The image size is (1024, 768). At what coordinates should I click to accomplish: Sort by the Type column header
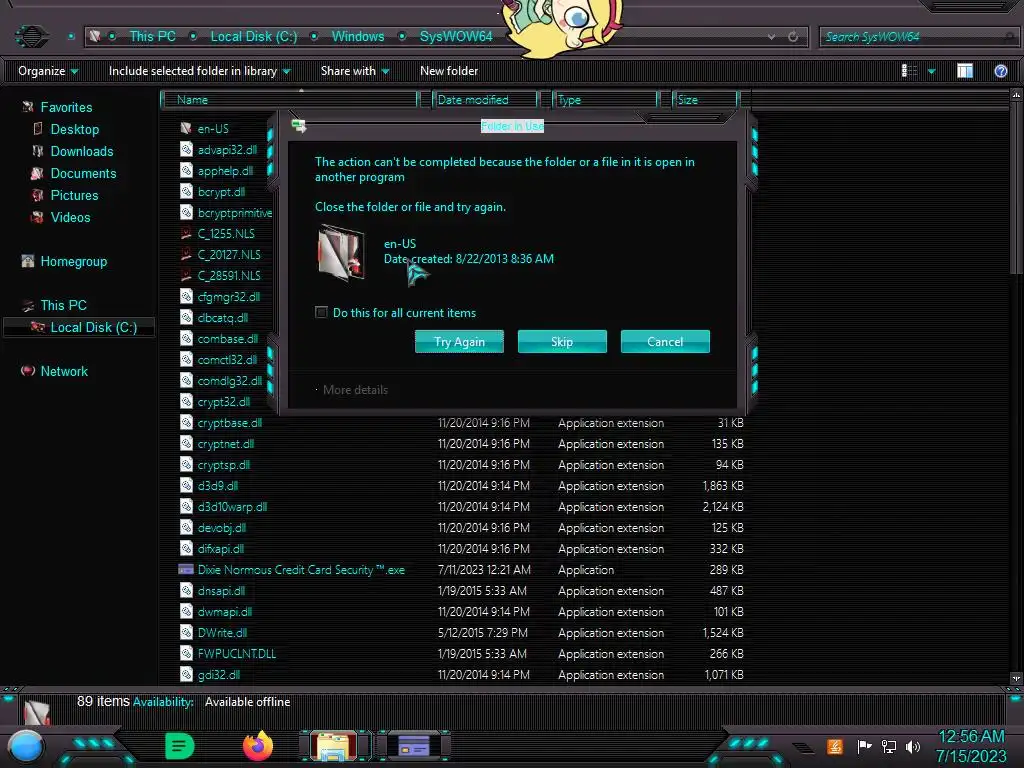(605, 100)
